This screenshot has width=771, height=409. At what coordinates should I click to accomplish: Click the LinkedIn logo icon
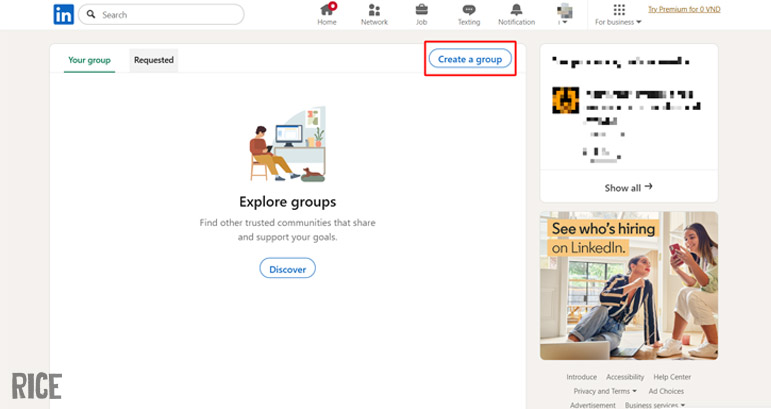click(63, 15)
